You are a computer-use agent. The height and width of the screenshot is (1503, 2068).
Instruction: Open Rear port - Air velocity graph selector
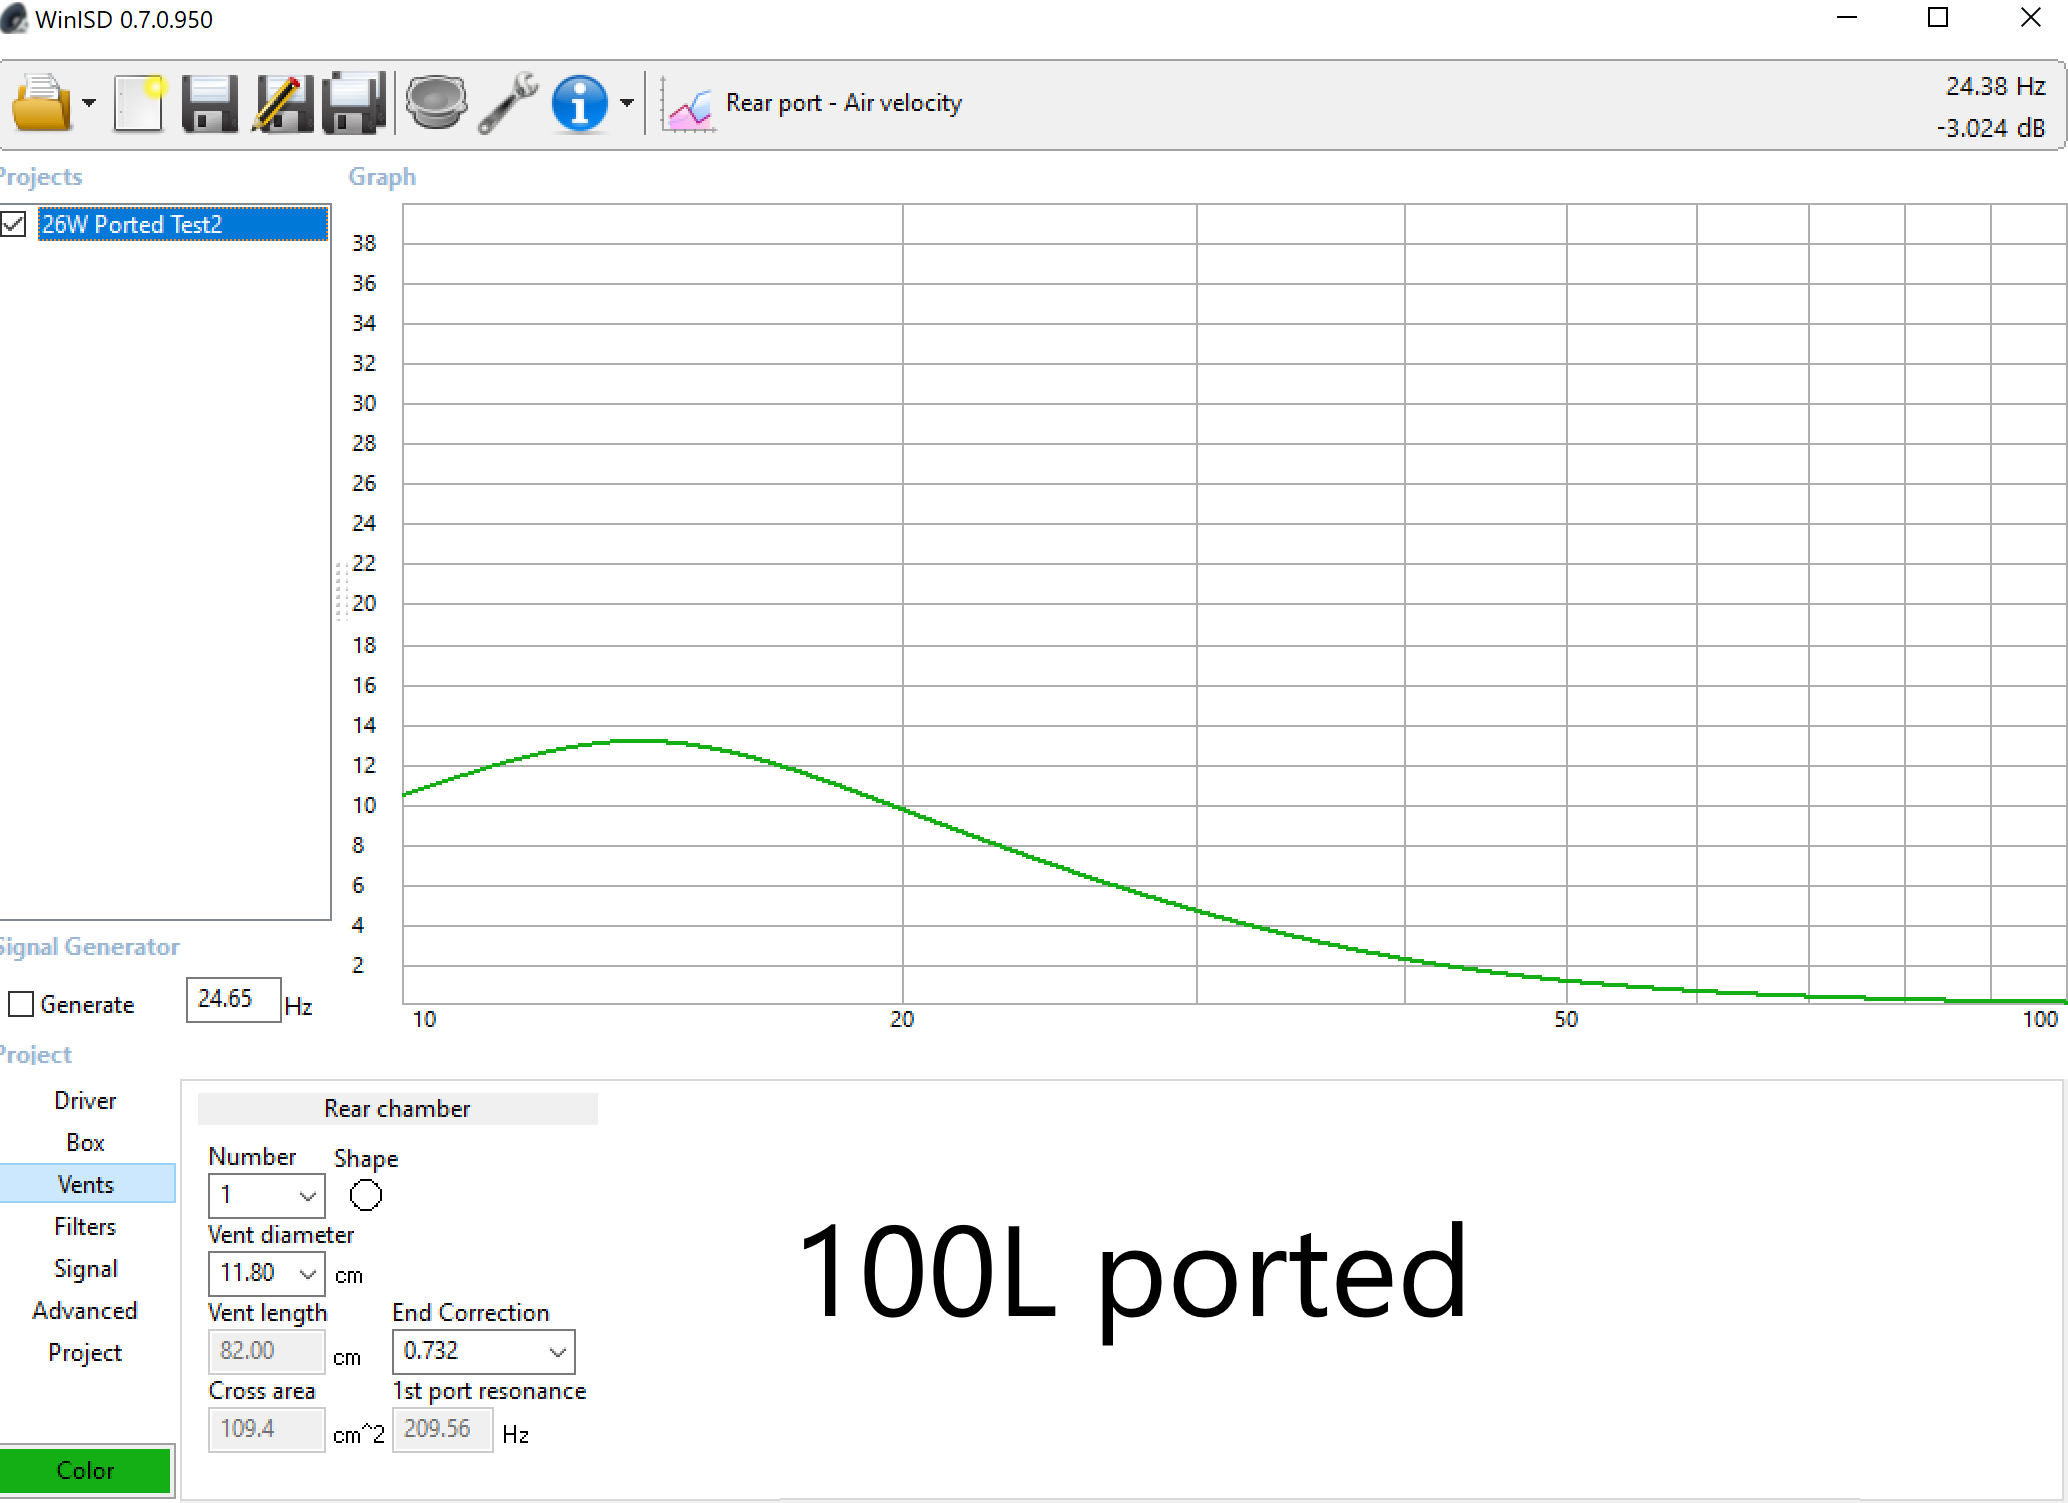click(843, 103)
